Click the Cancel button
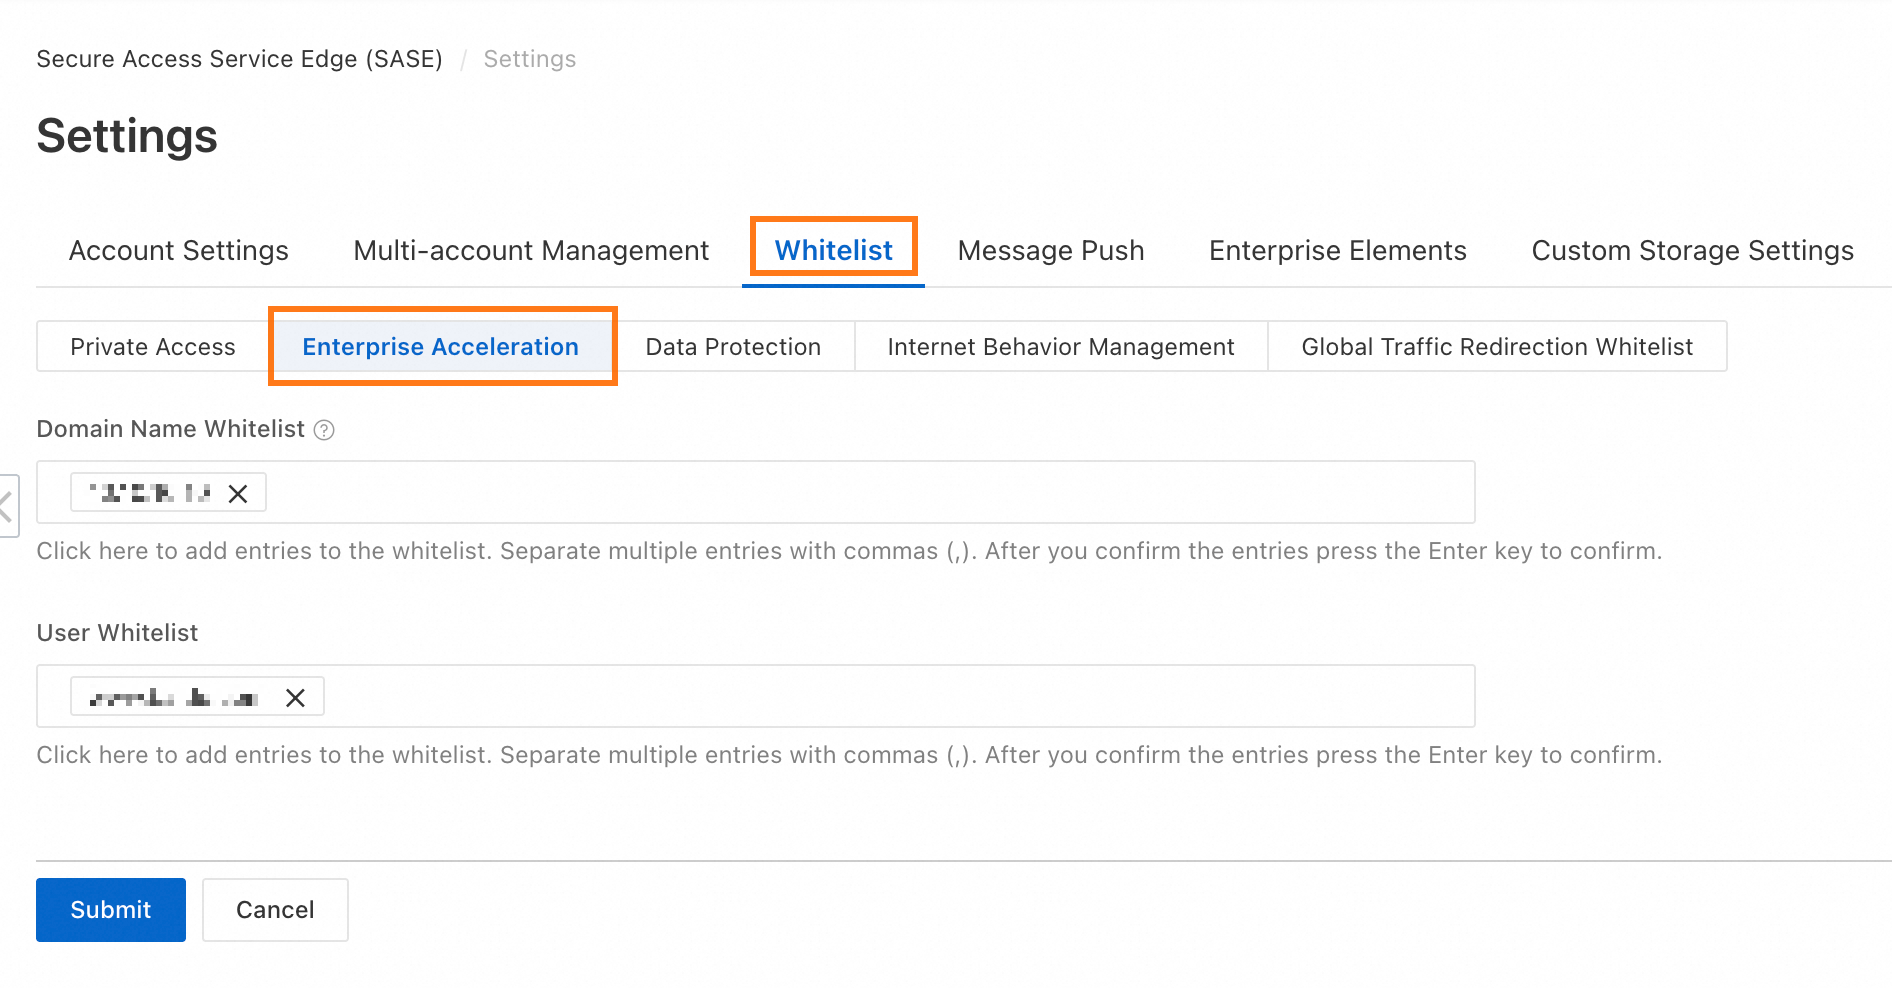 coord(275,910)
